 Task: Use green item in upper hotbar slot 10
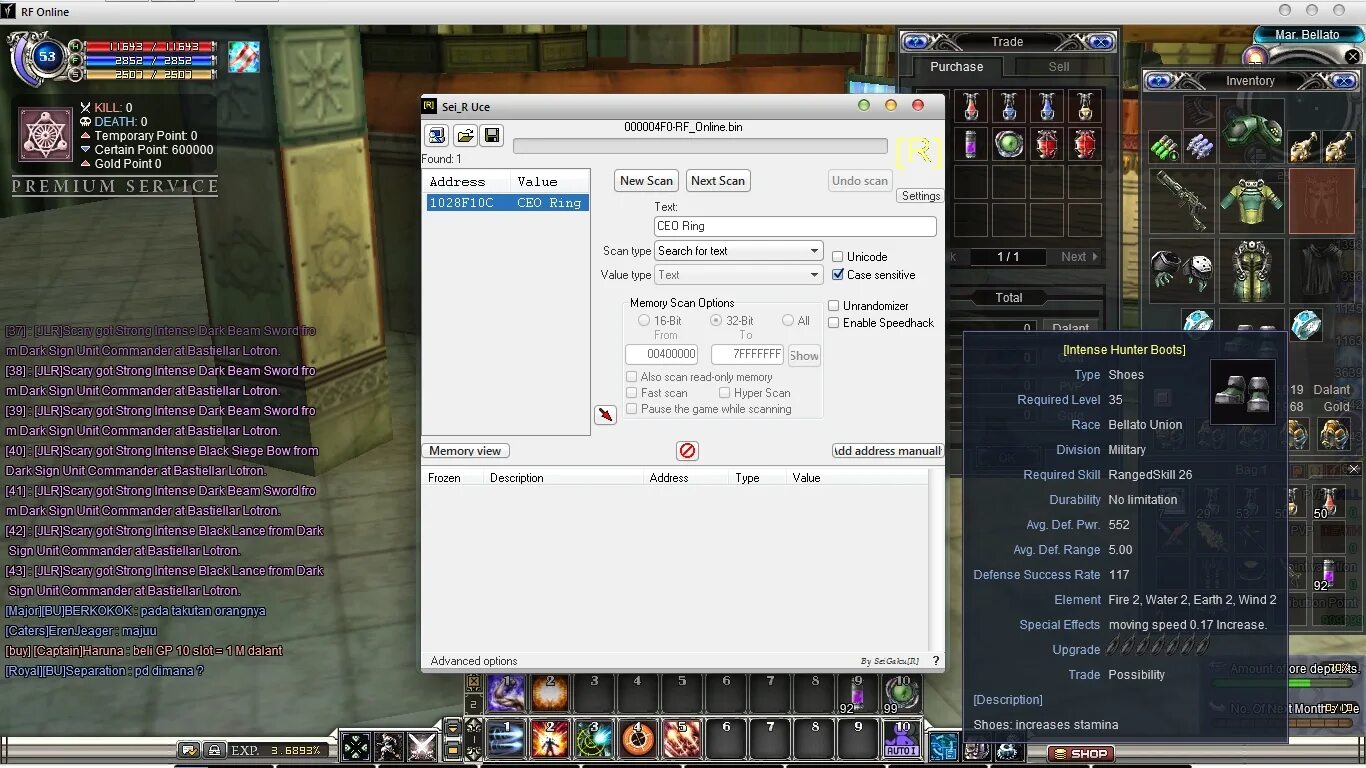click(902, 694)
